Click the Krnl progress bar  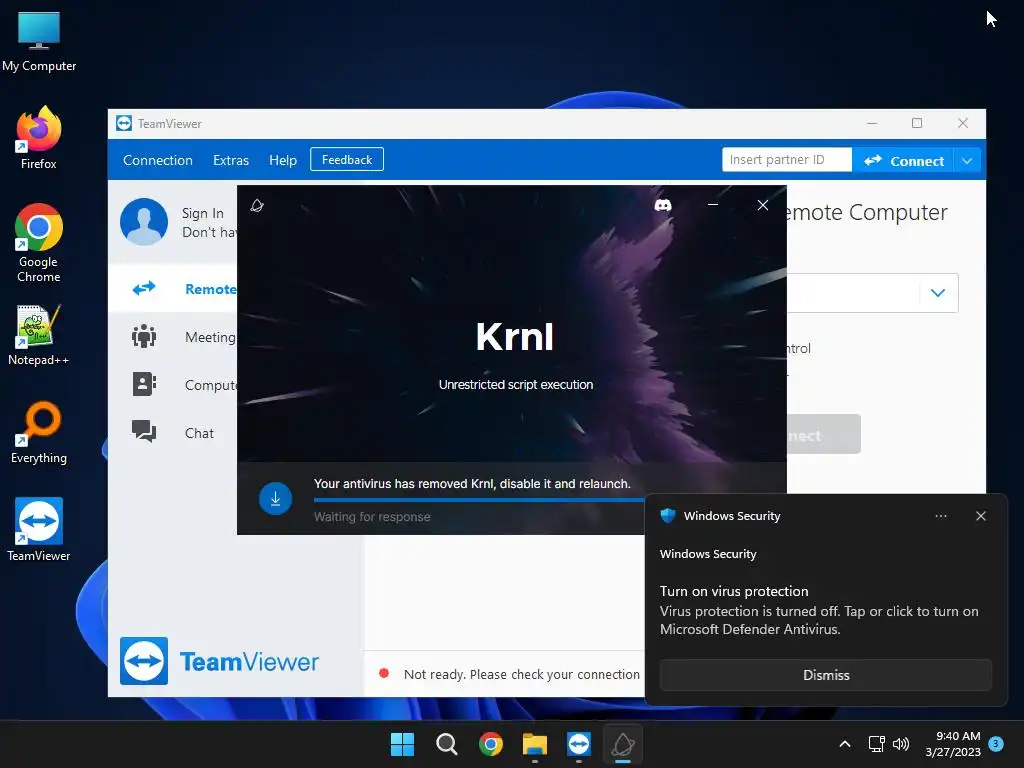coord(479,500)
